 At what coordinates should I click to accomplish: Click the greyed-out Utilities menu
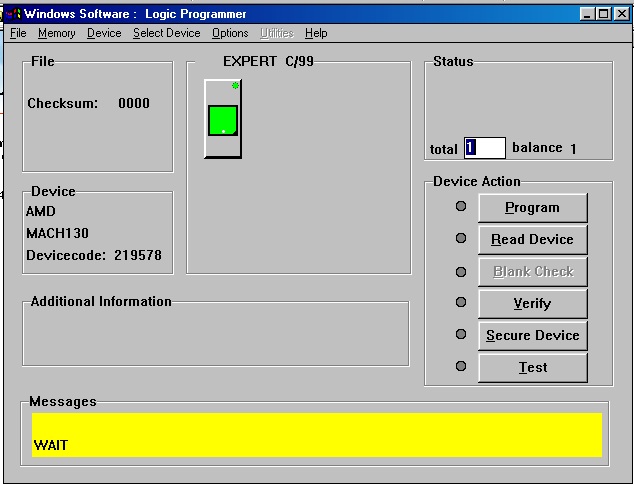click(277, 33)
